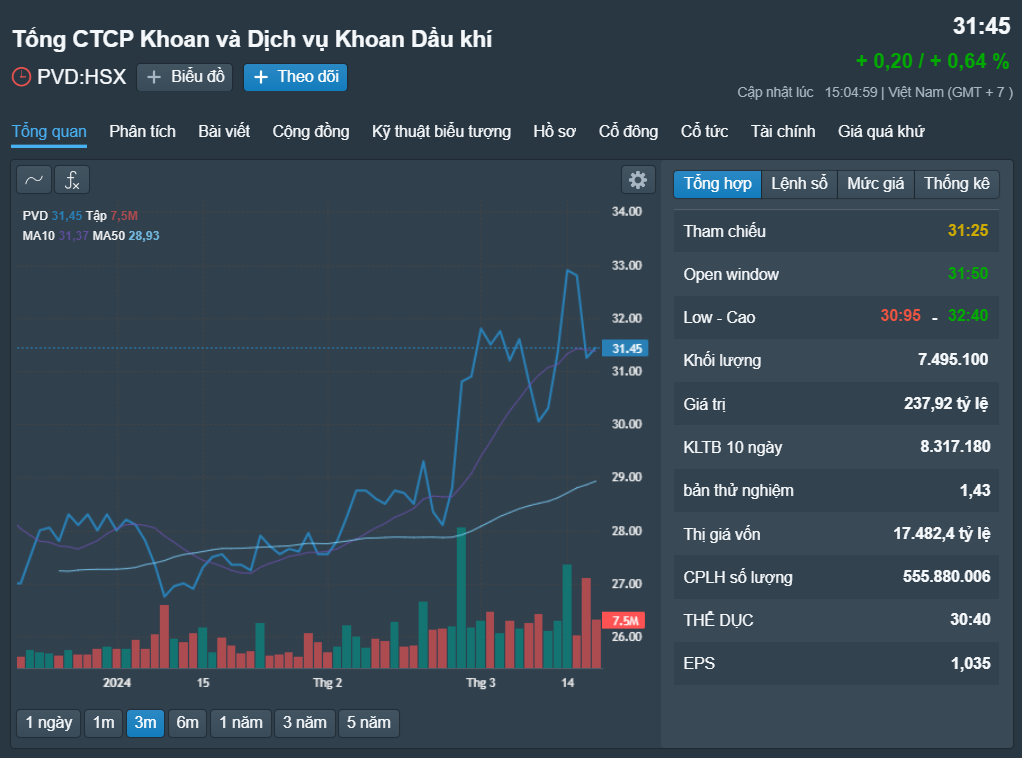Switch chart range to 6m
Viewport: 1022px width, 758px height.
point(187,723)
